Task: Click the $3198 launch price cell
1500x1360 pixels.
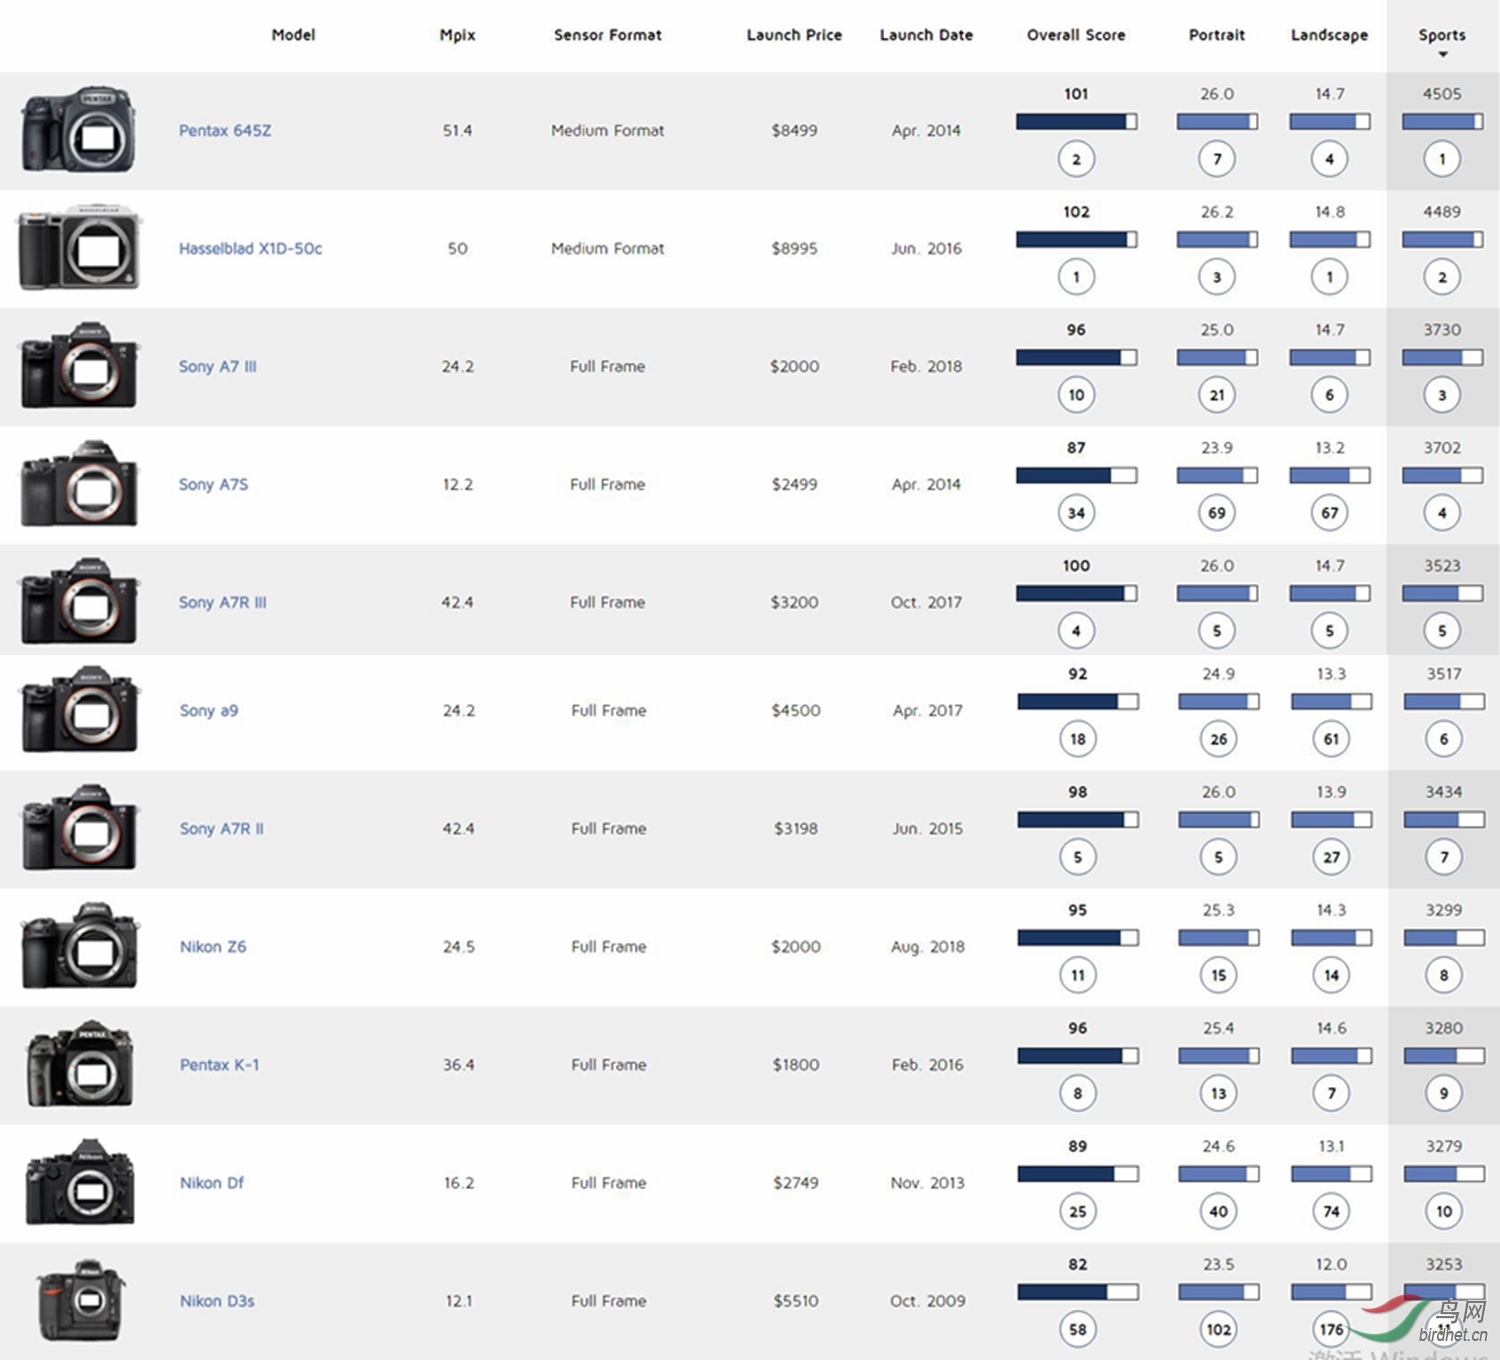Action: coord(796,828)
